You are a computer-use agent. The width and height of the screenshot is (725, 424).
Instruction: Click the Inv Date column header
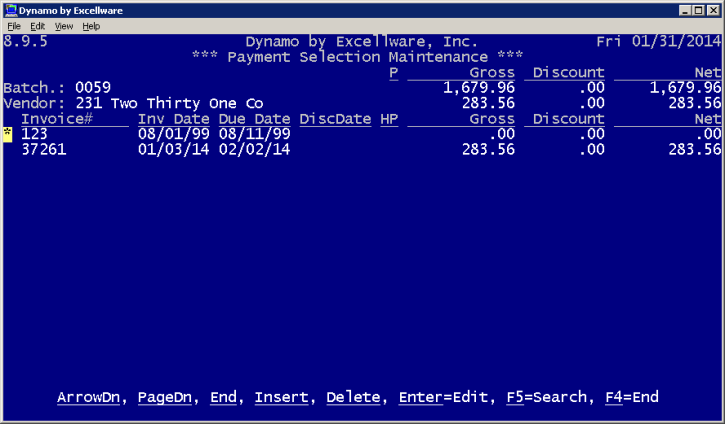pos(174,119)
